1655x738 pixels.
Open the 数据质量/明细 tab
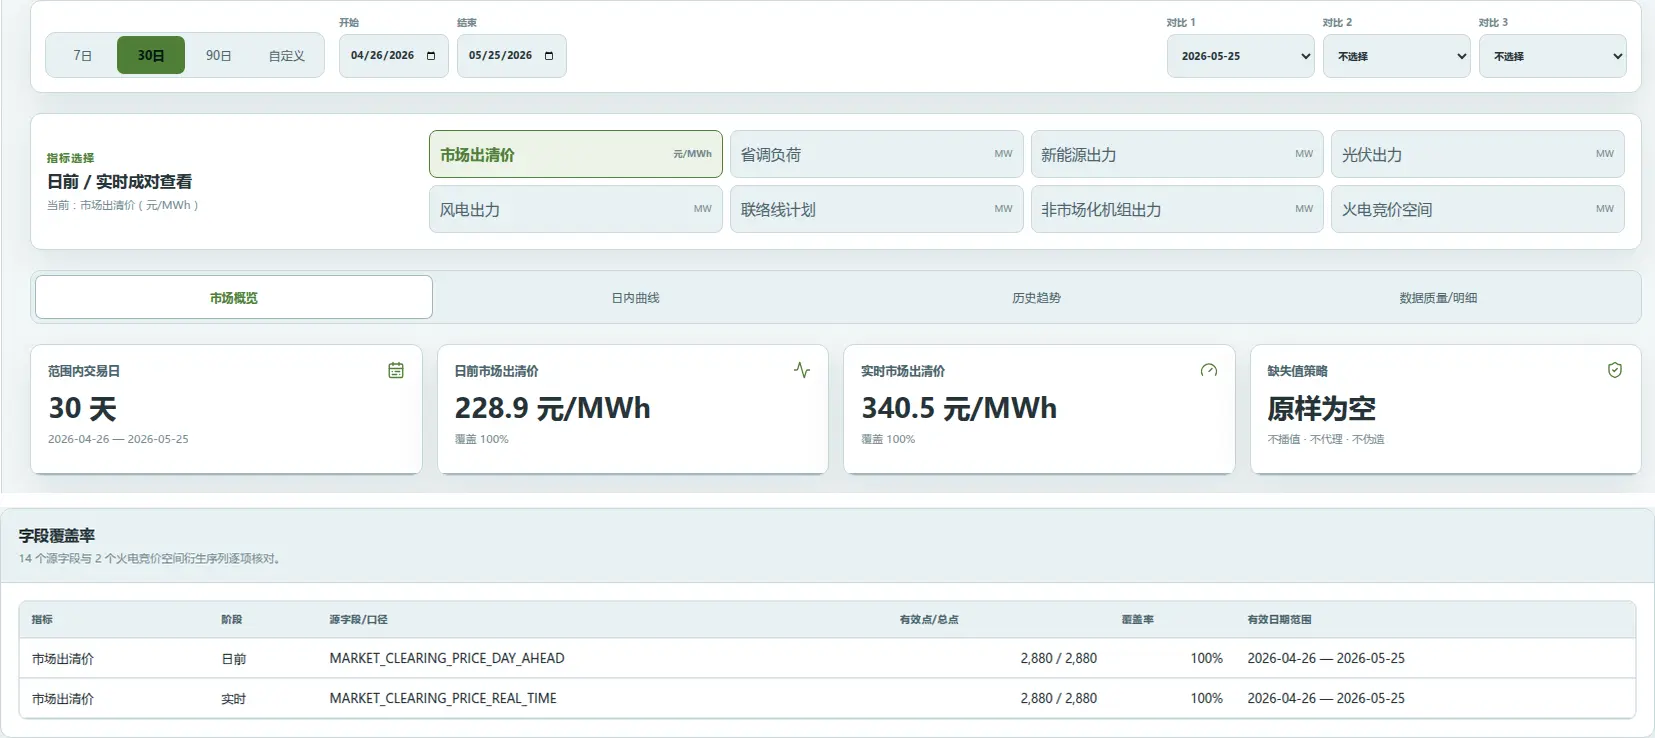tap(1438, 298)
